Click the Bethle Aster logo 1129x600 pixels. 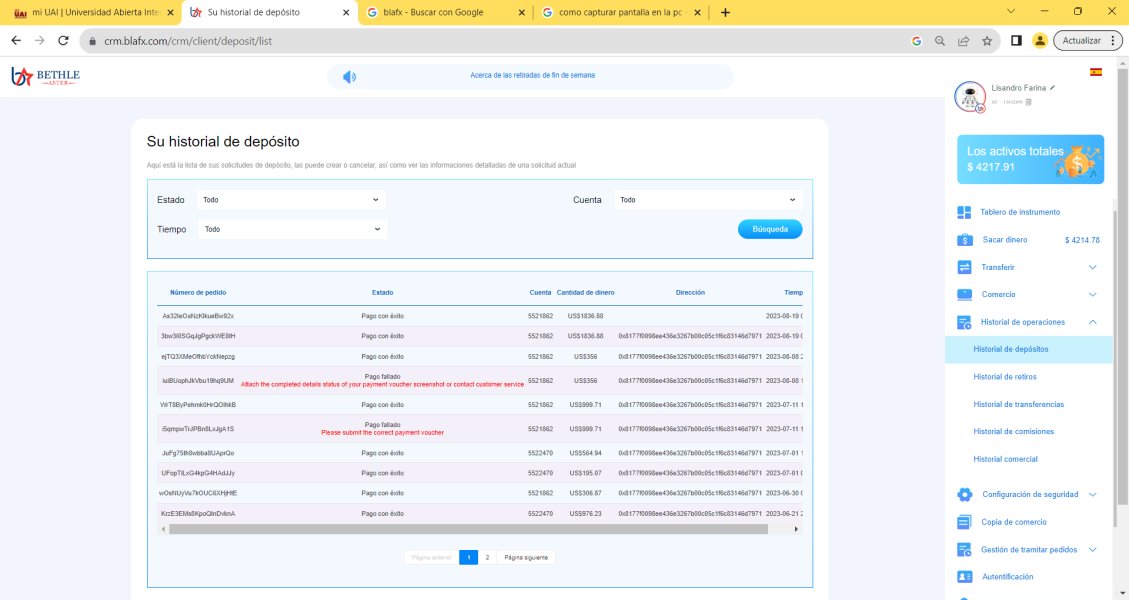coord(45,77)
